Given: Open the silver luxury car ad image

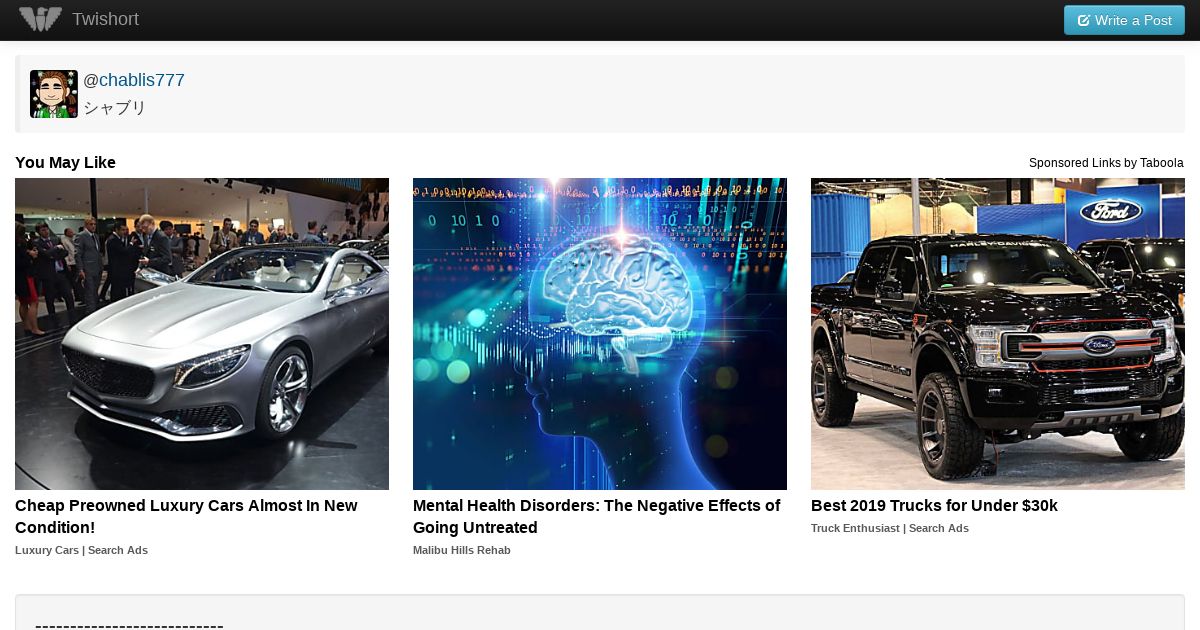Looking at the screenshot, I should pyautogui.click(x=202, y=334).
